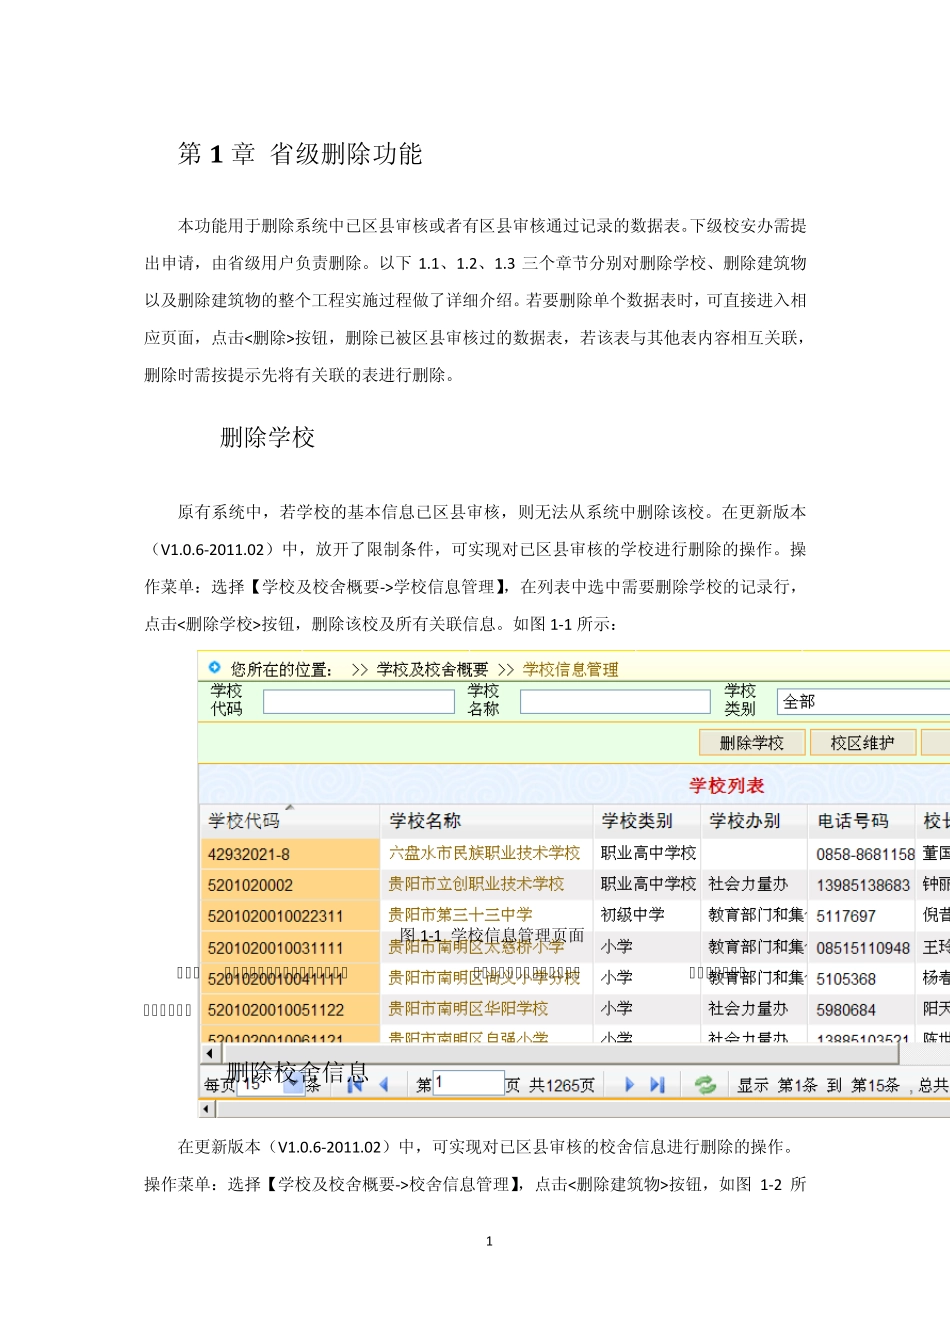Click 学校类别 column header
This screenshot has height=1344, width=950.
click(x=646, y=821)
